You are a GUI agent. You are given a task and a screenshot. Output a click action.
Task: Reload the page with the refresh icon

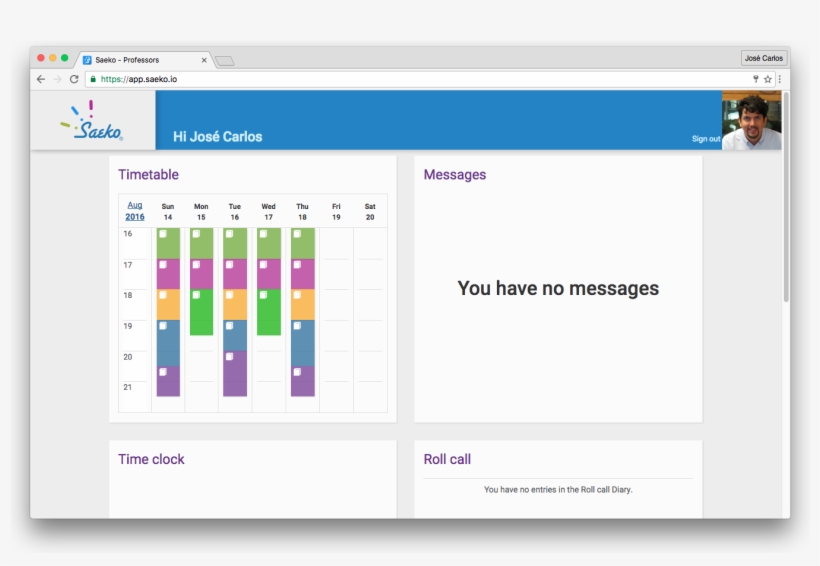coord(74,79)
